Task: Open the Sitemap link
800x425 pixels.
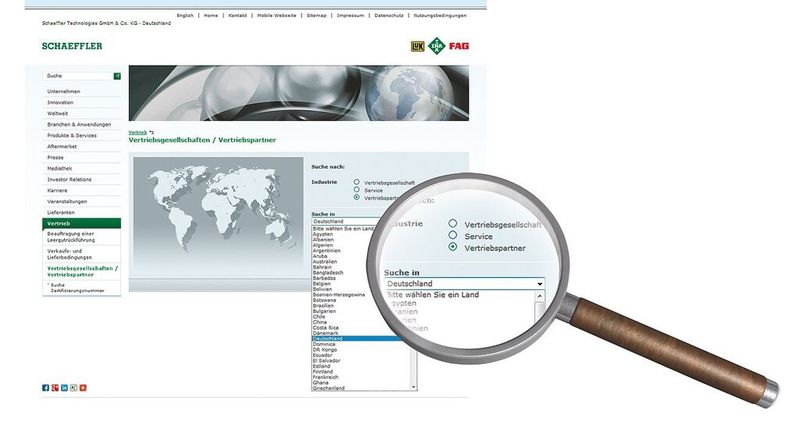Action: [316, 16]
